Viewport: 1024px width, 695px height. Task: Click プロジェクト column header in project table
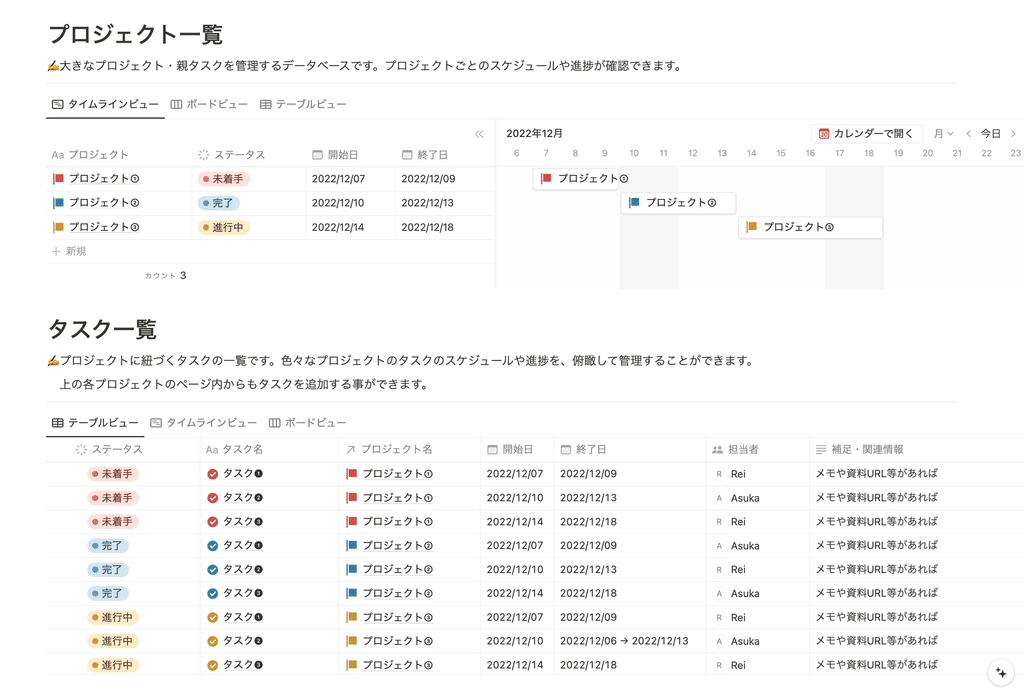tap(90, 155)
